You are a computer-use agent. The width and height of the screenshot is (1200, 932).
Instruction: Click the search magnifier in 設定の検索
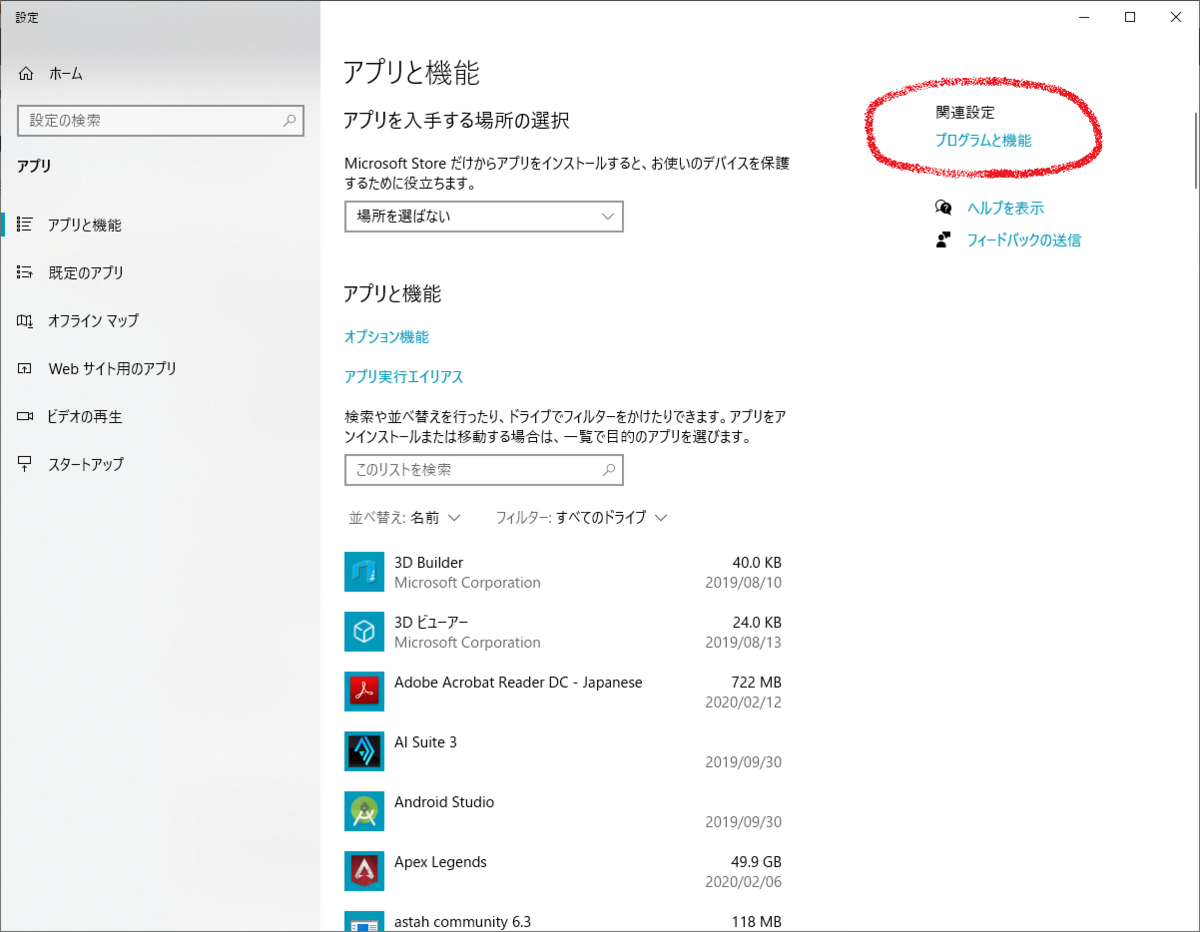click(x=289, y=120)
